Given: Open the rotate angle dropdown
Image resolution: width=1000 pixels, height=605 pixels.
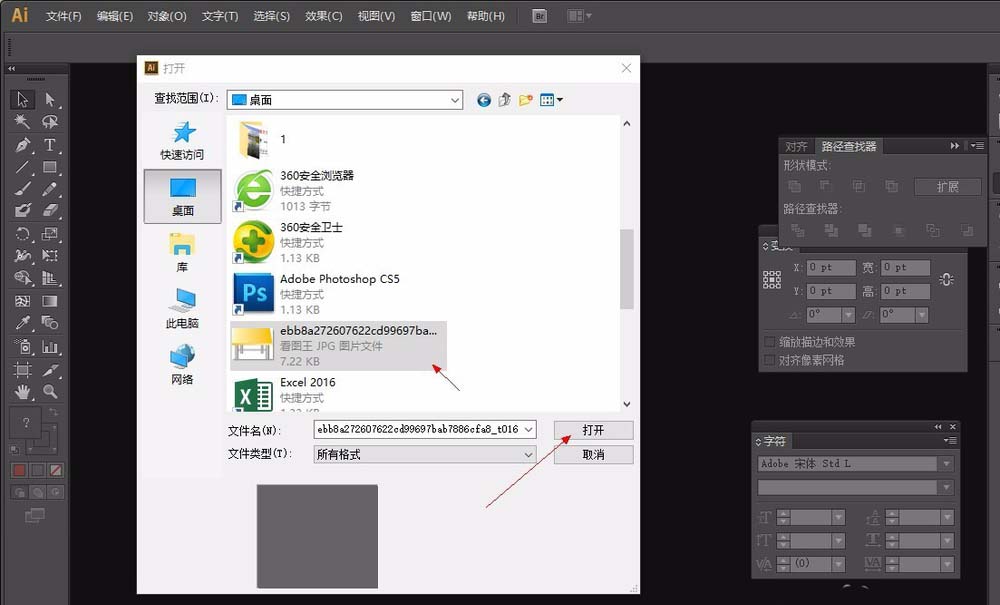Looking at the screenshot, I should click(x=848, y=315).
